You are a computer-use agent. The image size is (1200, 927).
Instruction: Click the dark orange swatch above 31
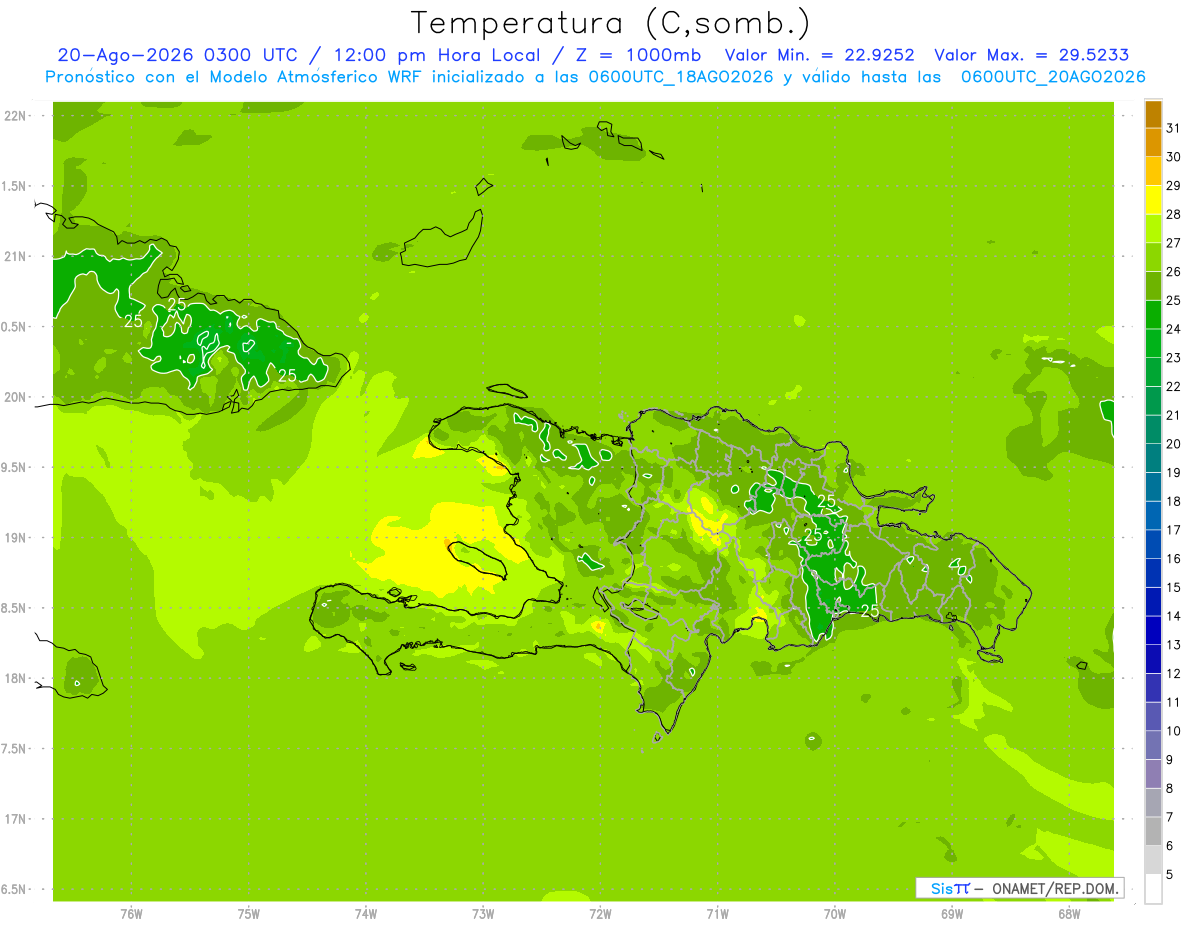pos(1154,114)
